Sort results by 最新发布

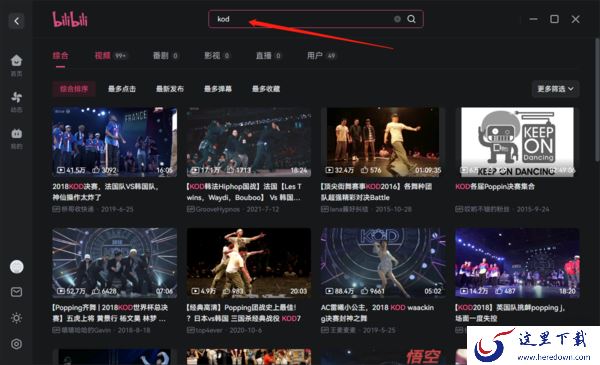pos(170,89)
